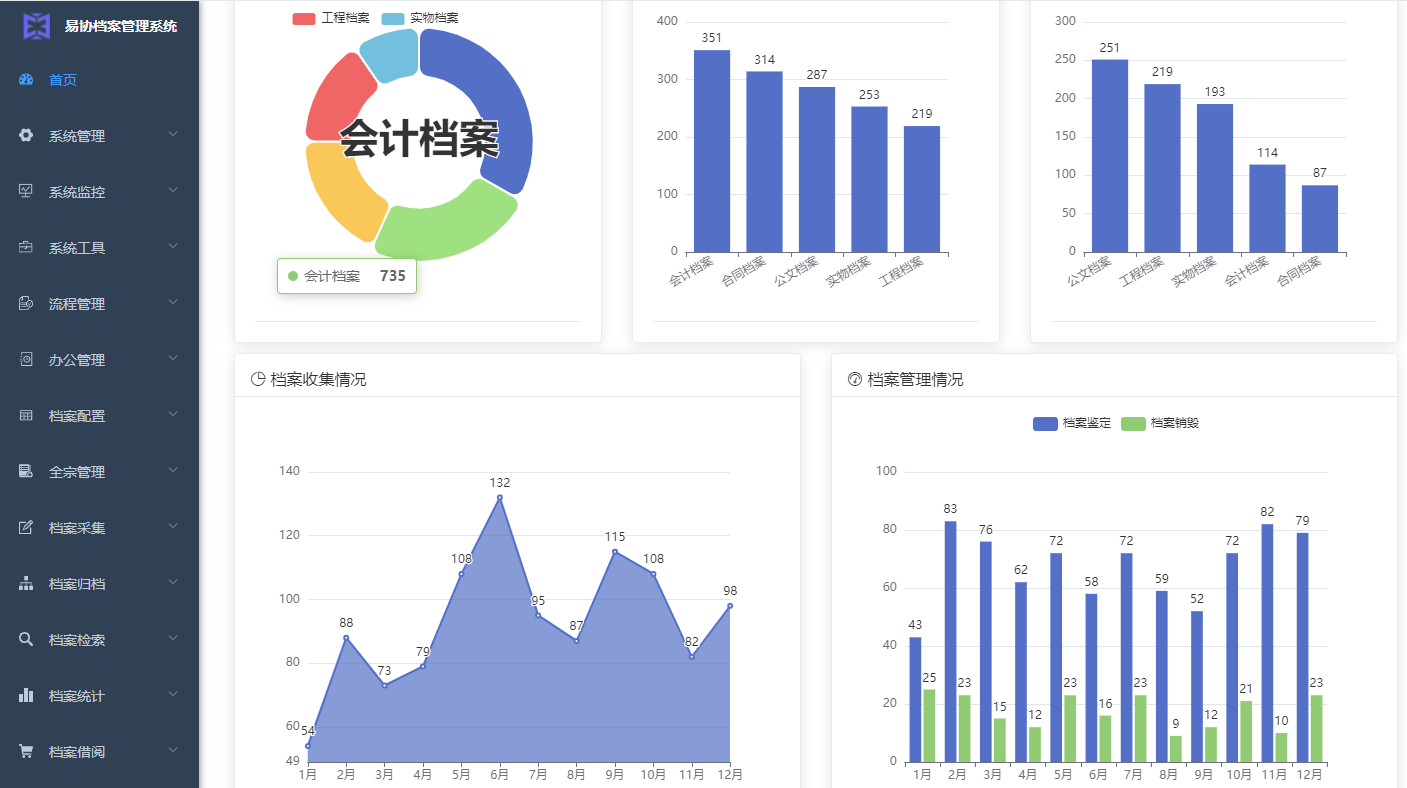Open the 系统管理 menu
Screen dimensions: 1407x788
[99, 136]
